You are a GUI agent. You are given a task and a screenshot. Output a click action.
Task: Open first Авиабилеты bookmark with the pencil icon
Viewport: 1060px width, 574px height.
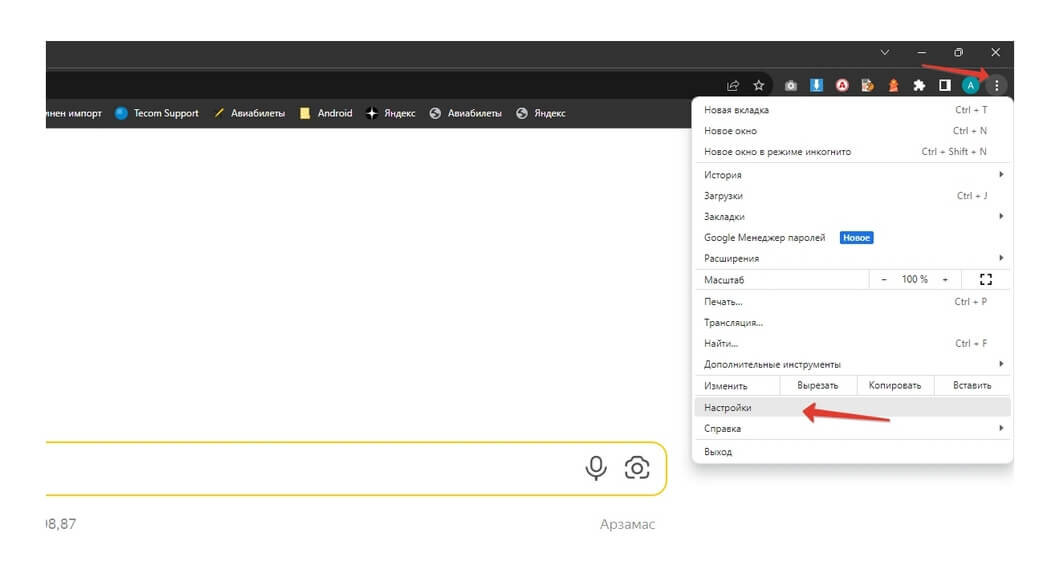249,114
